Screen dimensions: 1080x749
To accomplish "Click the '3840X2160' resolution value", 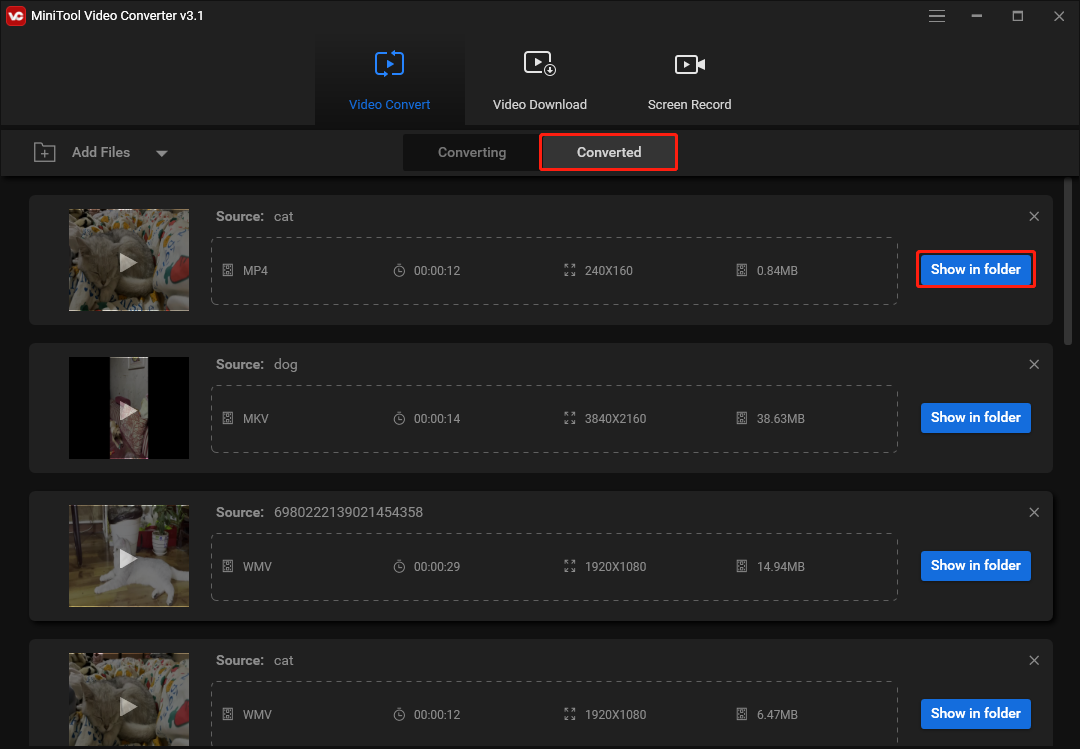I will [615, 418].
